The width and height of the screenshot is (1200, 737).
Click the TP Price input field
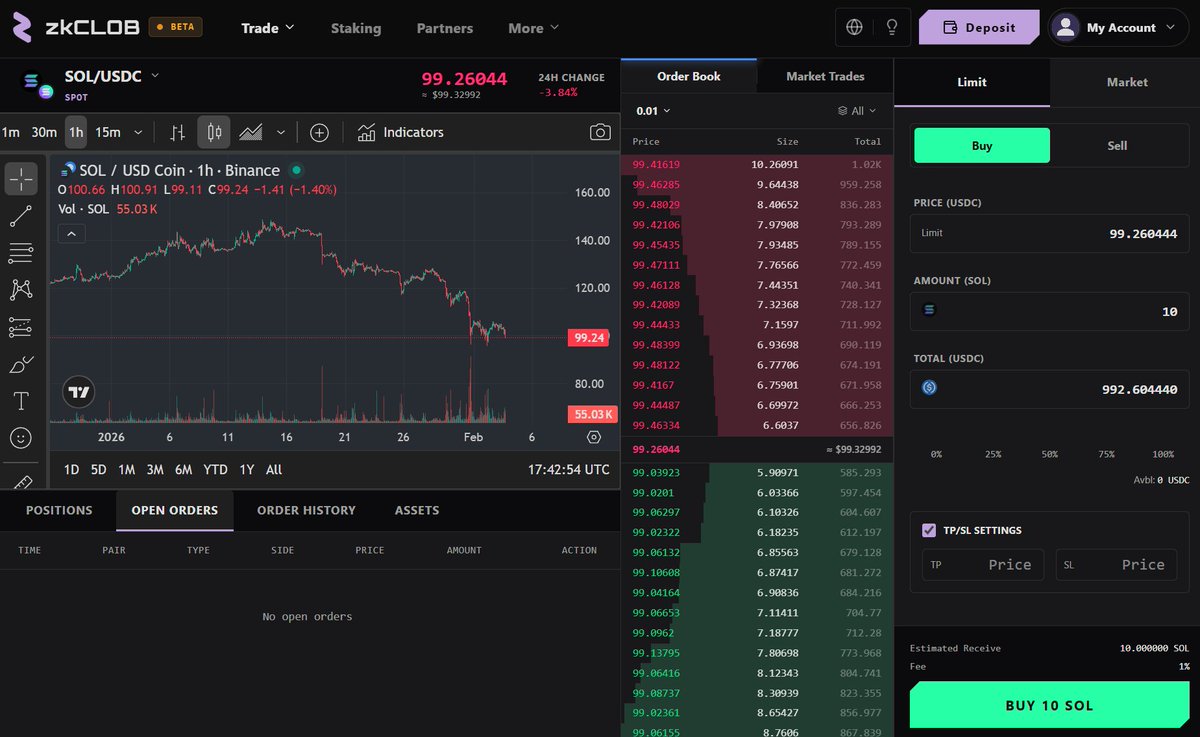point(983,565)
